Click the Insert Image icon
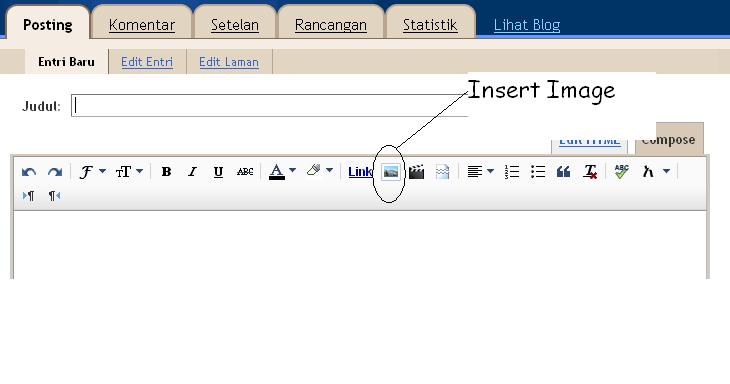The image size is (730, 384). (x=391, y=172)
